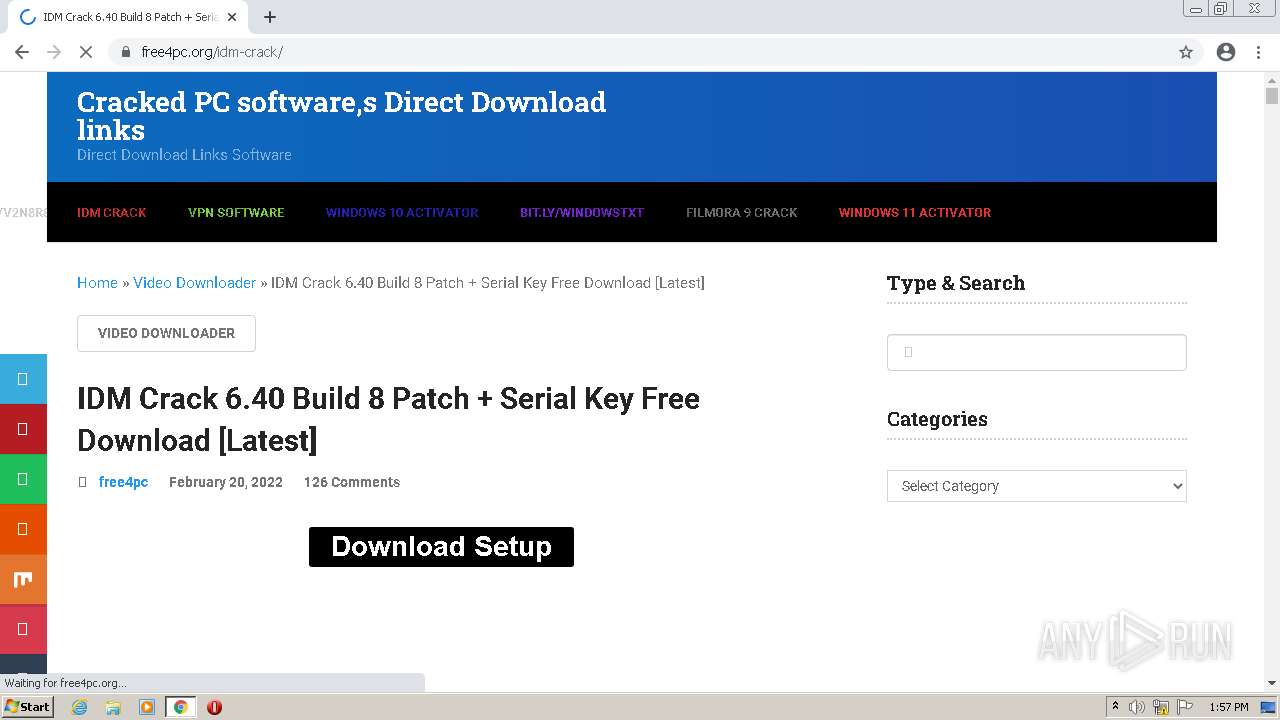This screenshot has height=720, width=1280.
Task: Open File Explorer from taskbar
Action: point(113,707)
